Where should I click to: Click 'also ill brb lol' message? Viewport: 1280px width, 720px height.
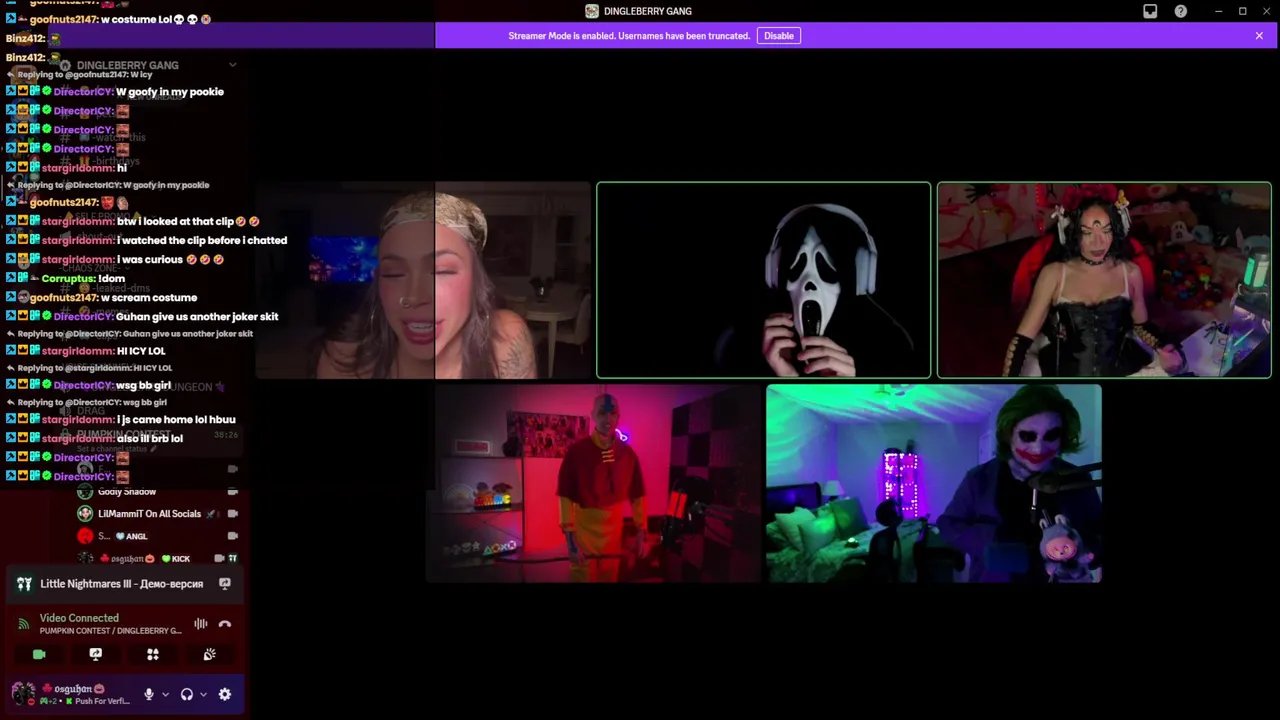(x=150, y=439)
